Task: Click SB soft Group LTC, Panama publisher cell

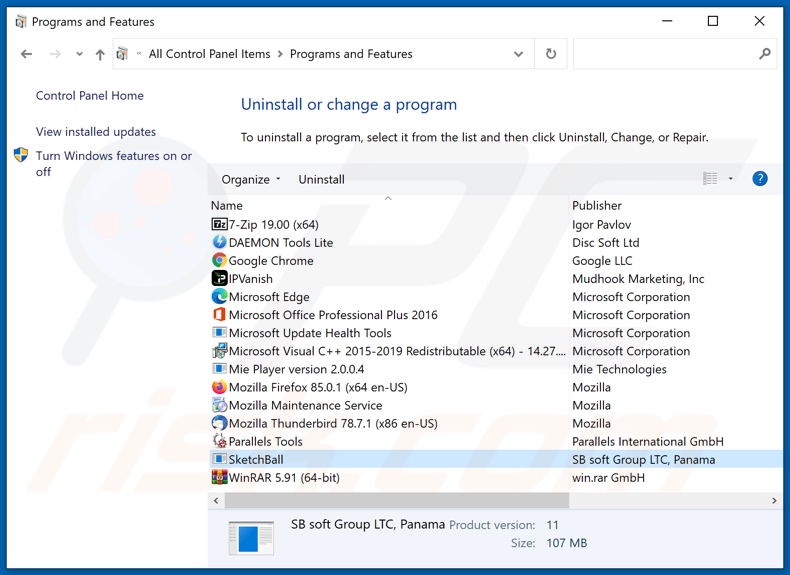Action: (643, 460)
